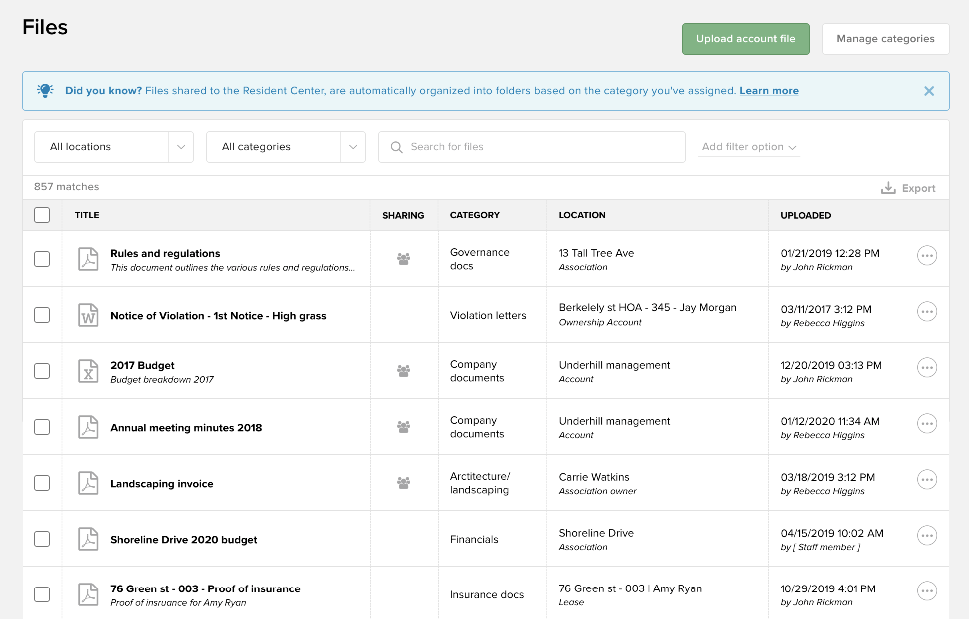This screenshot has height=619, width=969.
Task: Open the Learn more link in the banner
Action: tap(768, 90)
